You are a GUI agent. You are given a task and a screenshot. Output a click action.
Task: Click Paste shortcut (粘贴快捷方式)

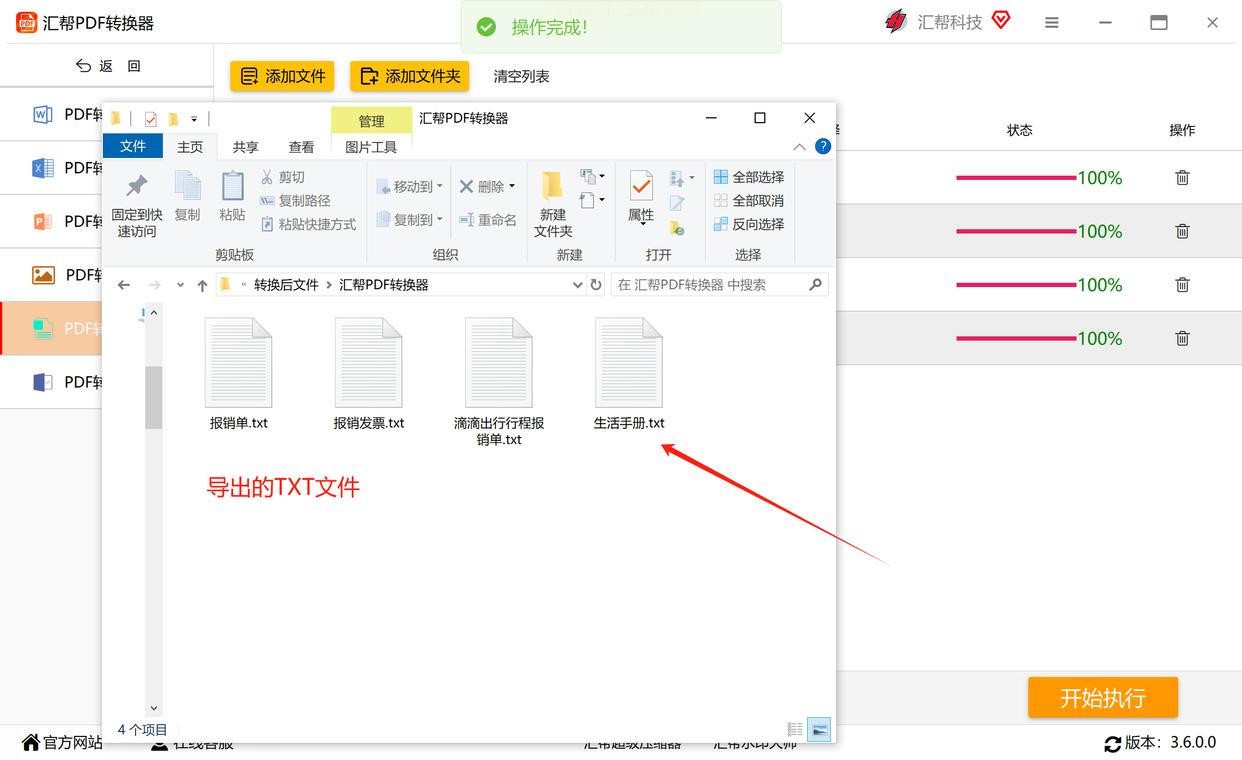click(x=308, y=224)
